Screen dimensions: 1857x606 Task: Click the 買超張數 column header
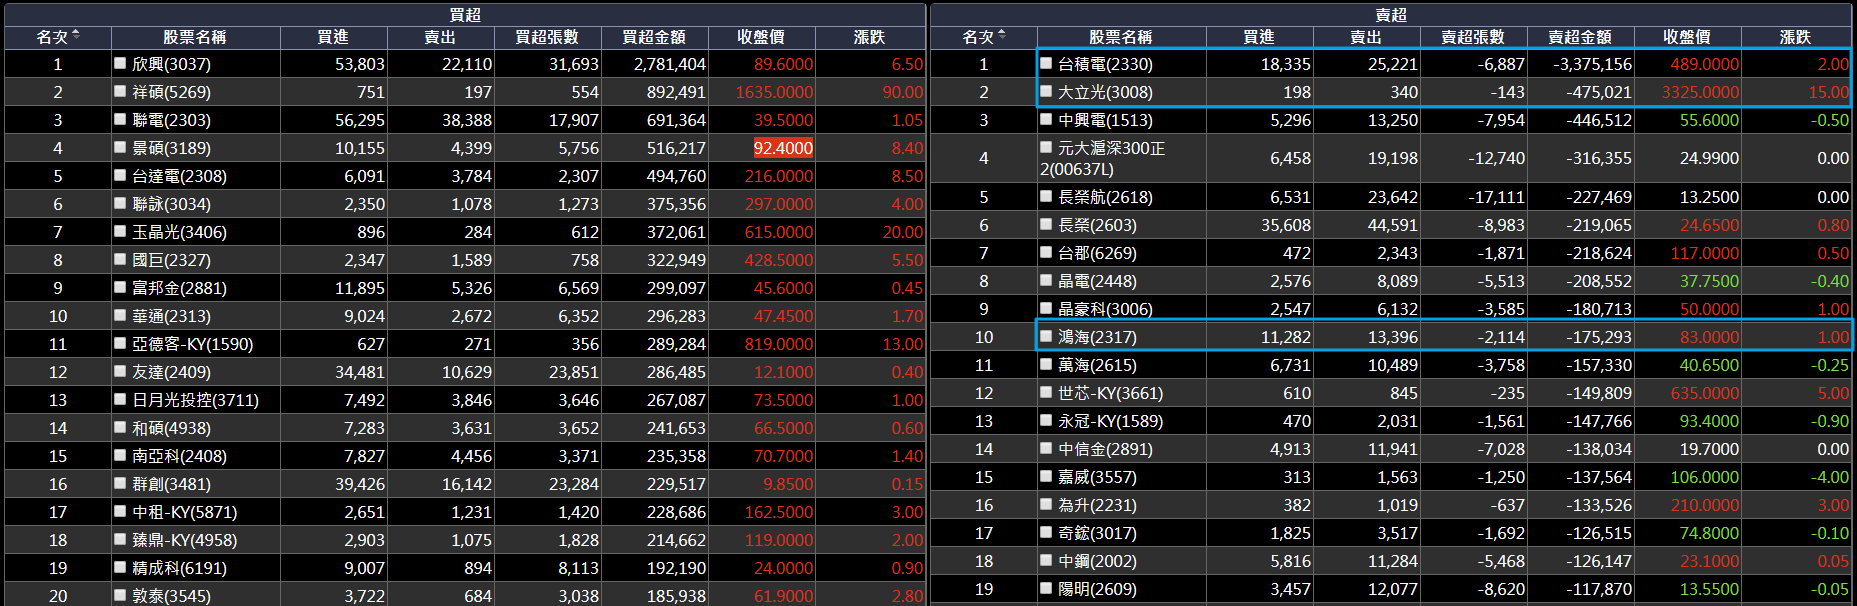[547, 37]
